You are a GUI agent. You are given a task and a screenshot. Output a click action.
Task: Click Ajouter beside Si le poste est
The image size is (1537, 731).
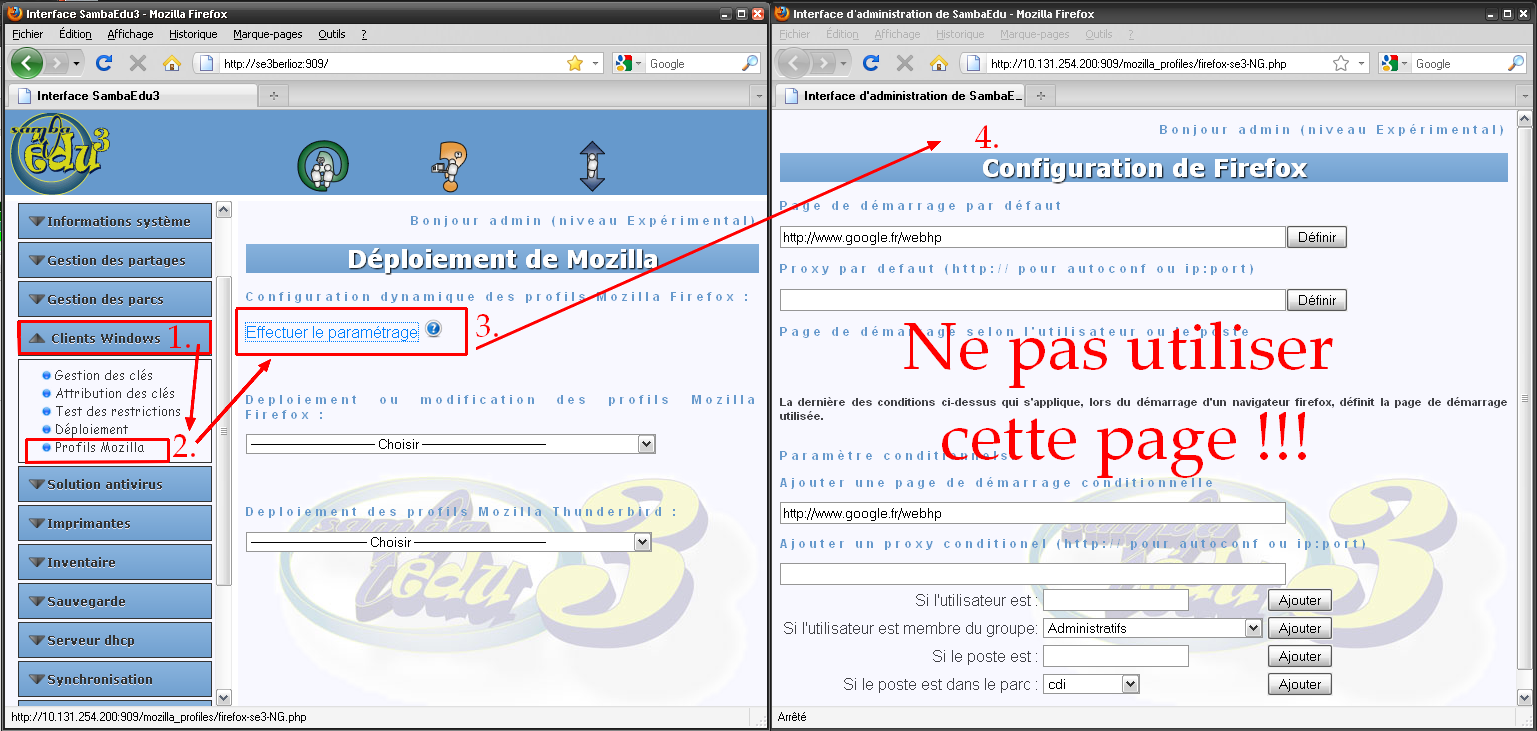[x=1300, y=656]
